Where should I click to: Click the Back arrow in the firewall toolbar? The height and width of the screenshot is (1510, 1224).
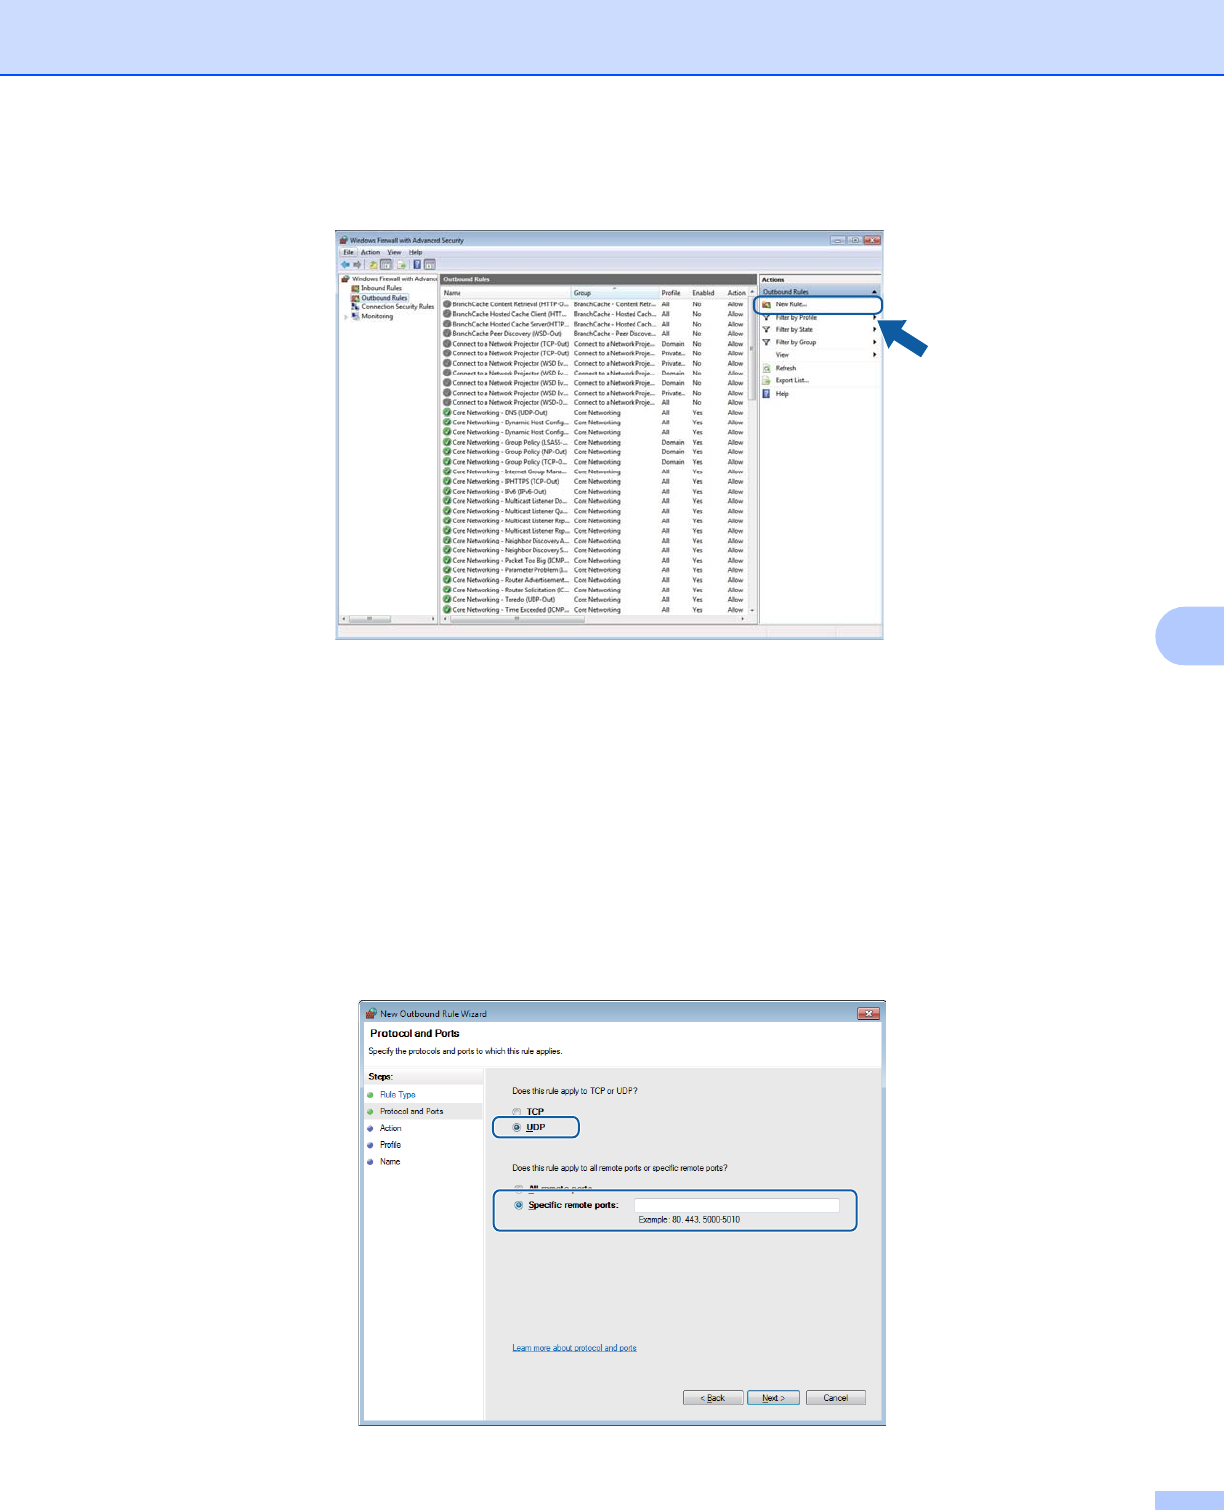coord(345,265)
